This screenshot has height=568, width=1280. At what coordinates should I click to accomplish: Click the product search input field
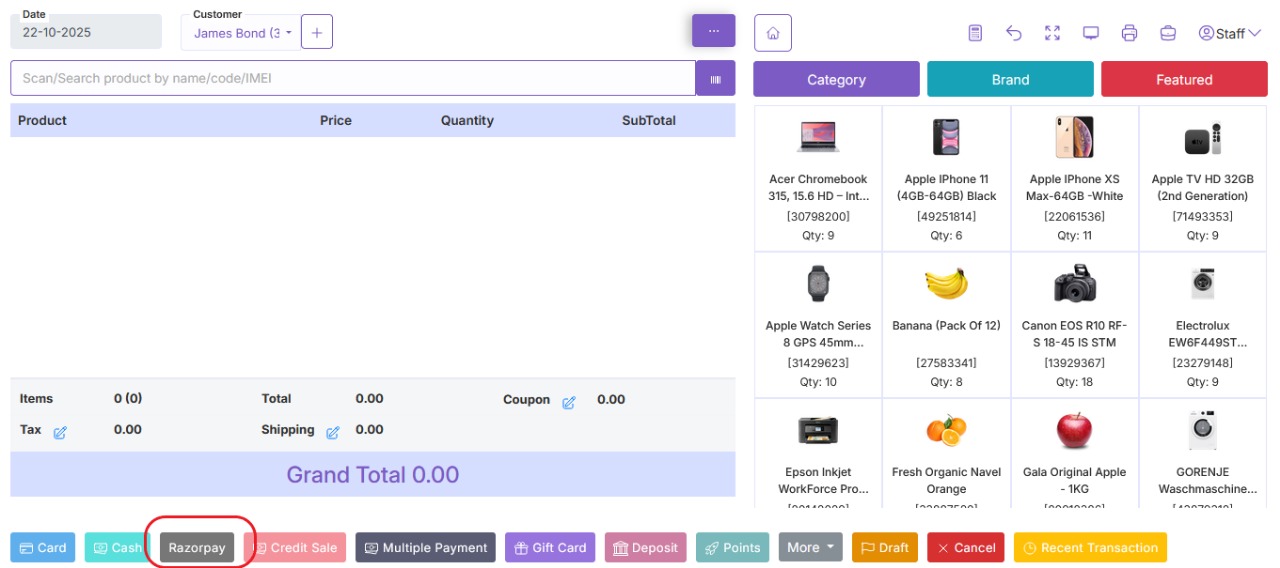352,78
